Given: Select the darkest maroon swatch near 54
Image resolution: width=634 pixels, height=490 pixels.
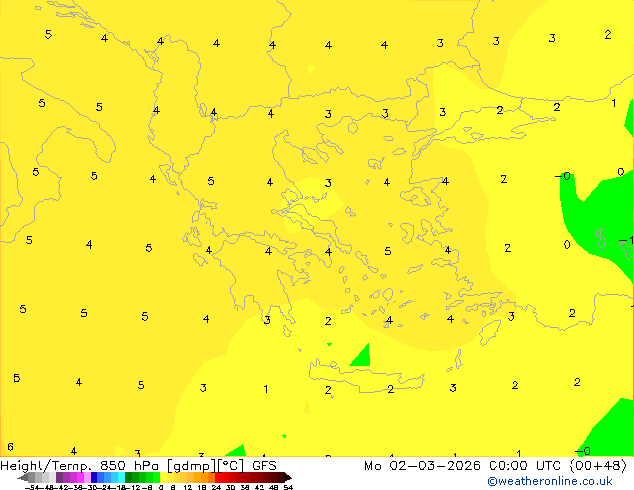Looking at the screenshot, I should pos(287,477).
